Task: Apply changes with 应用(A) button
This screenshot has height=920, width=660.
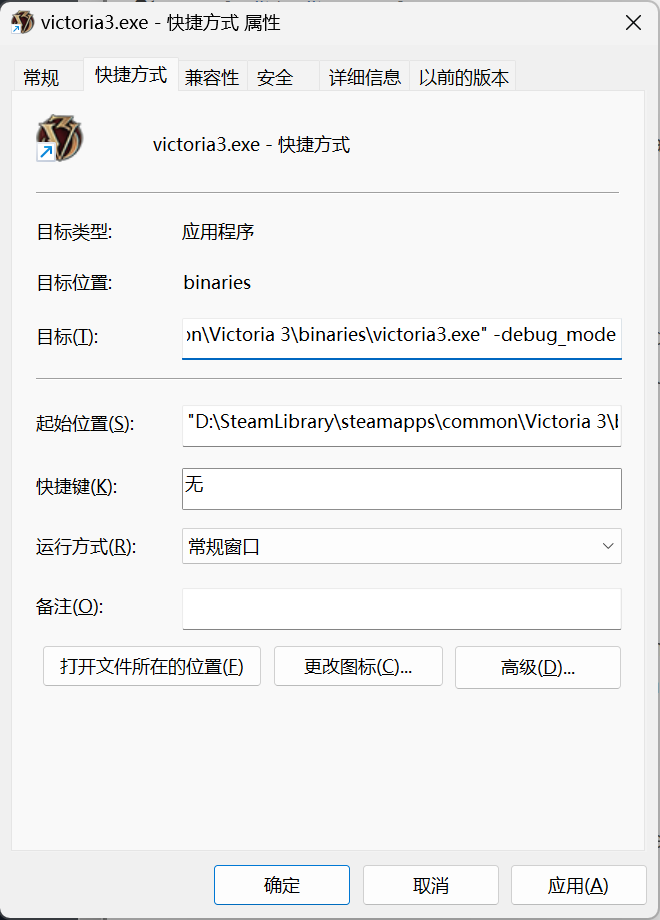Action: (x=578, y=885)
